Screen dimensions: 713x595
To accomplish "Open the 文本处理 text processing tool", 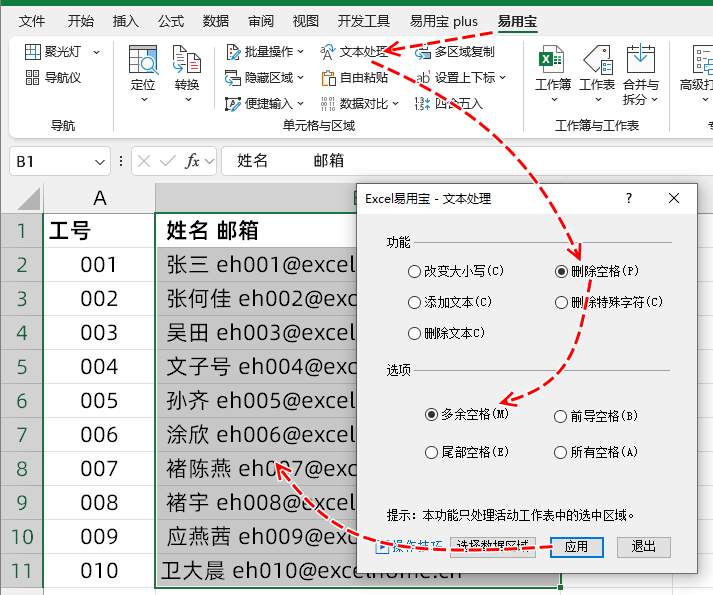I will pyautogui.click(x=354, y=52).
